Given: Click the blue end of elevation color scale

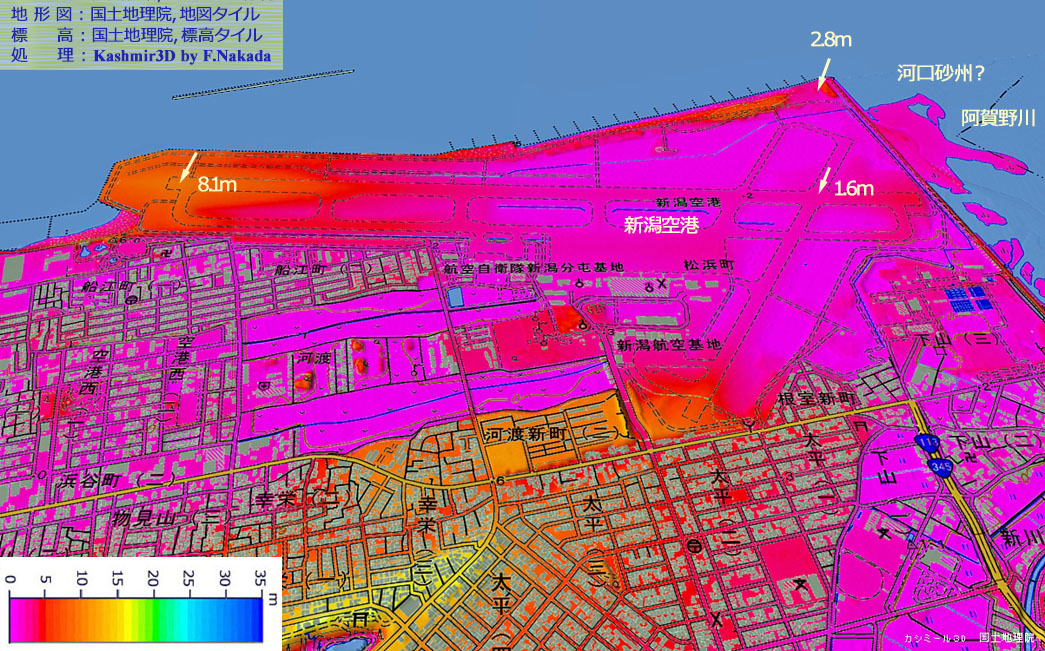Looking at the screenshot, I should [x=252, y=620].
